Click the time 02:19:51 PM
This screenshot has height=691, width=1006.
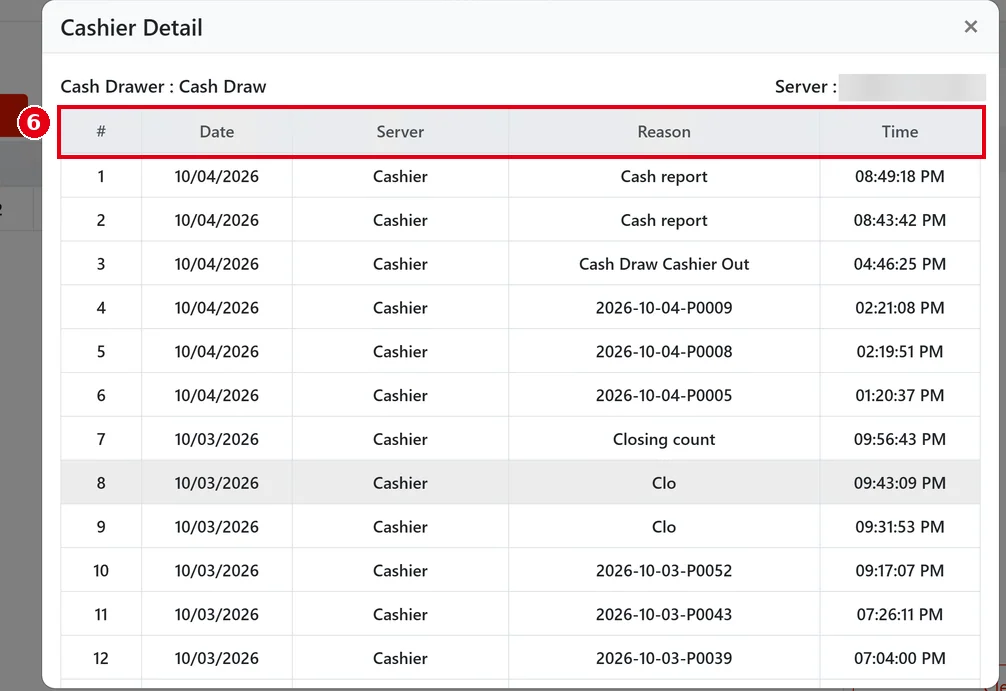click(899, 352)
